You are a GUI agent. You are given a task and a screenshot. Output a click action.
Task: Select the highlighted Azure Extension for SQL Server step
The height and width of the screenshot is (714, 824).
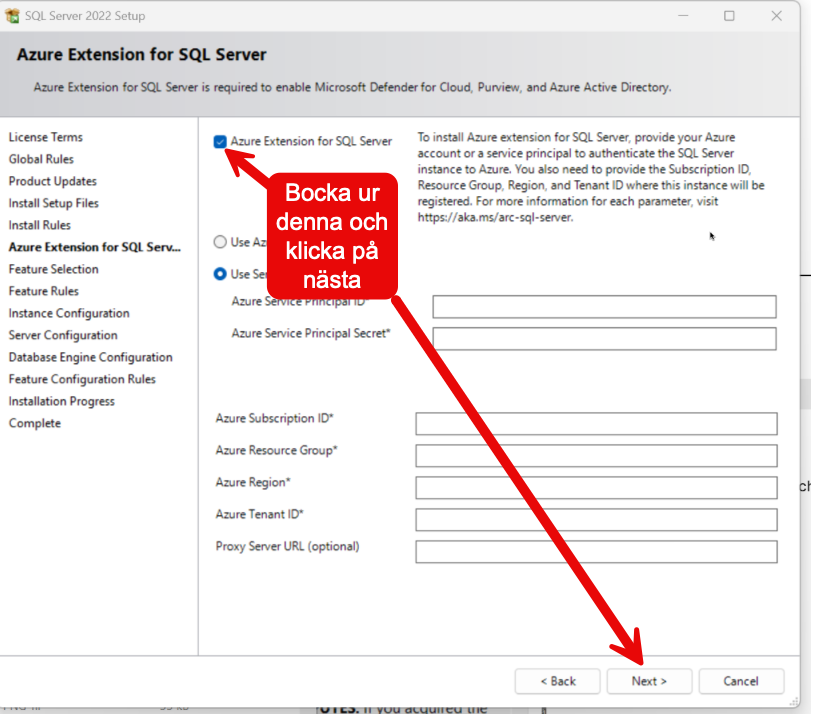click(x=95, y=247)
